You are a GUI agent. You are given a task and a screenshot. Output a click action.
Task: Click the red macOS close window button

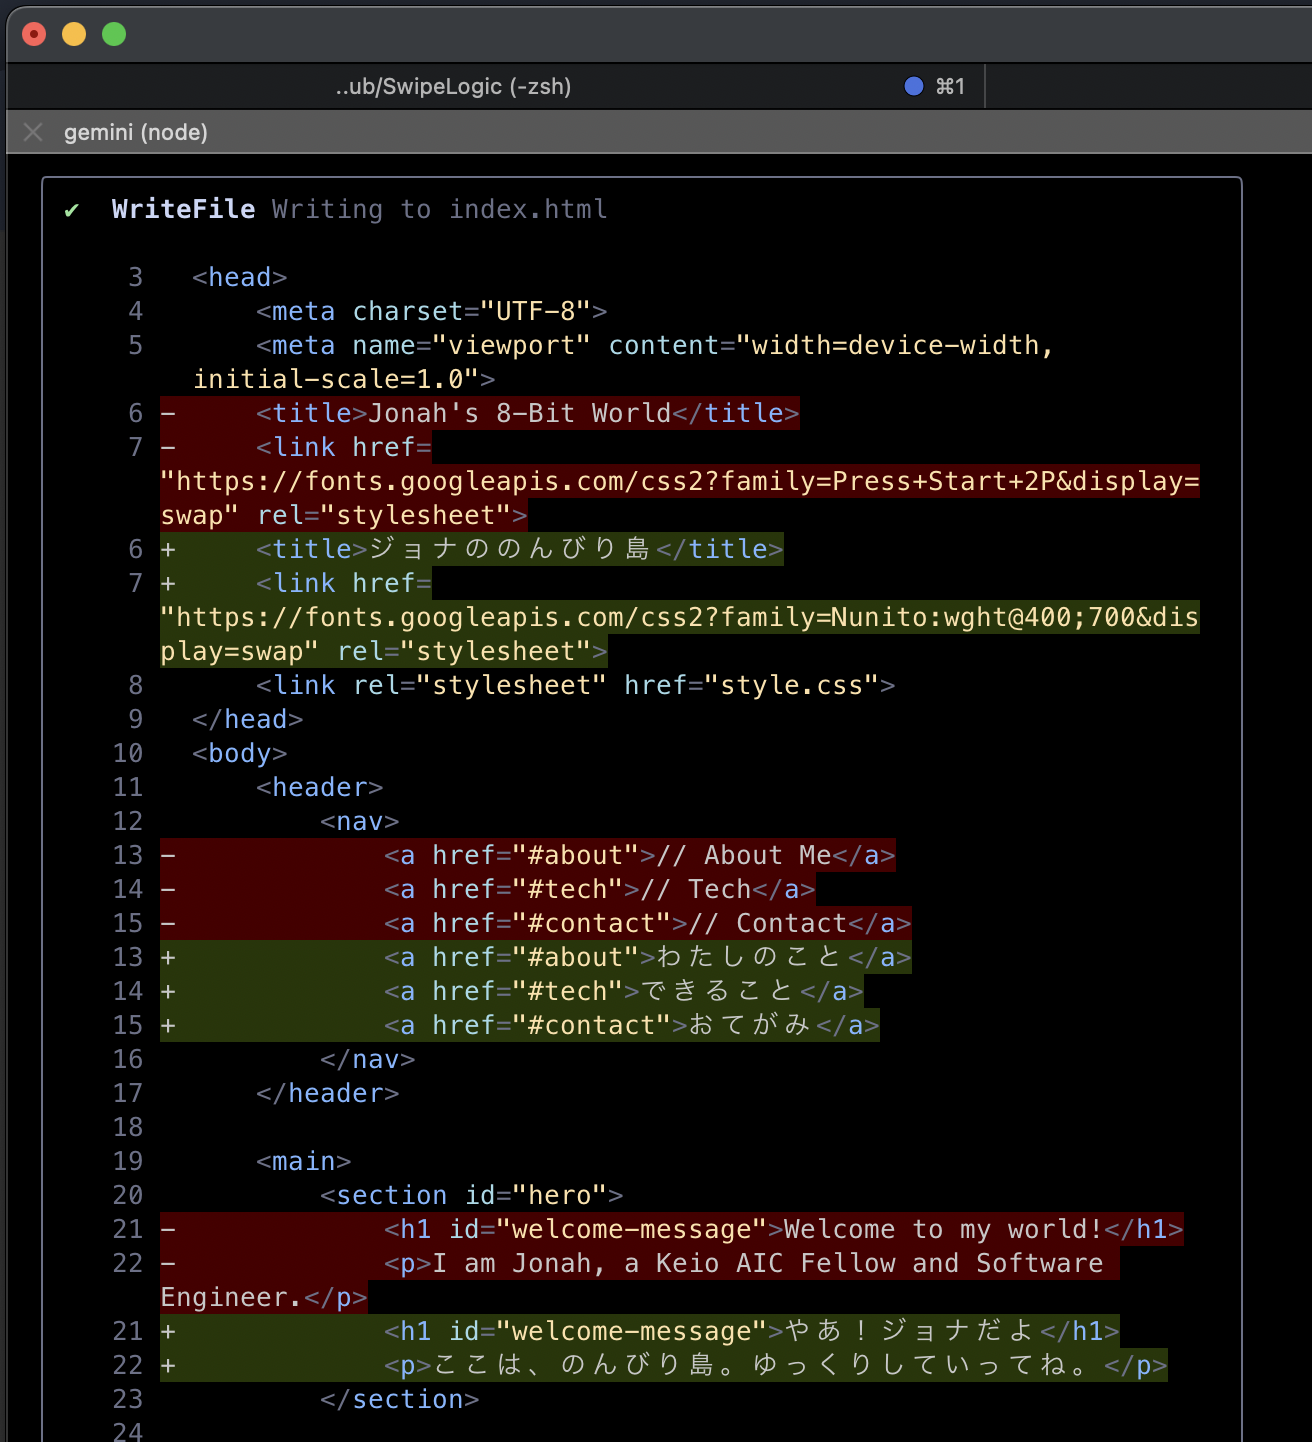pos(34,34)
